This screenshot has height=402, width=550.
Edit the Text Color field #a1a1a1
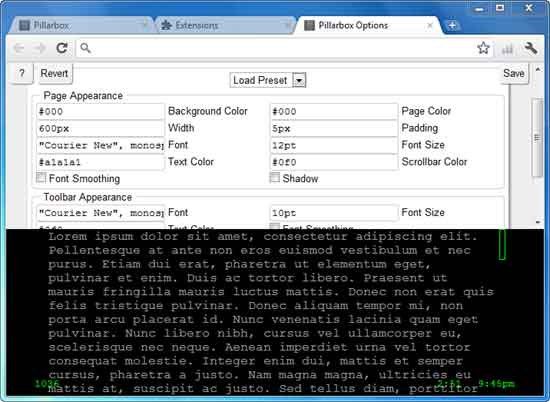point(100,162)
